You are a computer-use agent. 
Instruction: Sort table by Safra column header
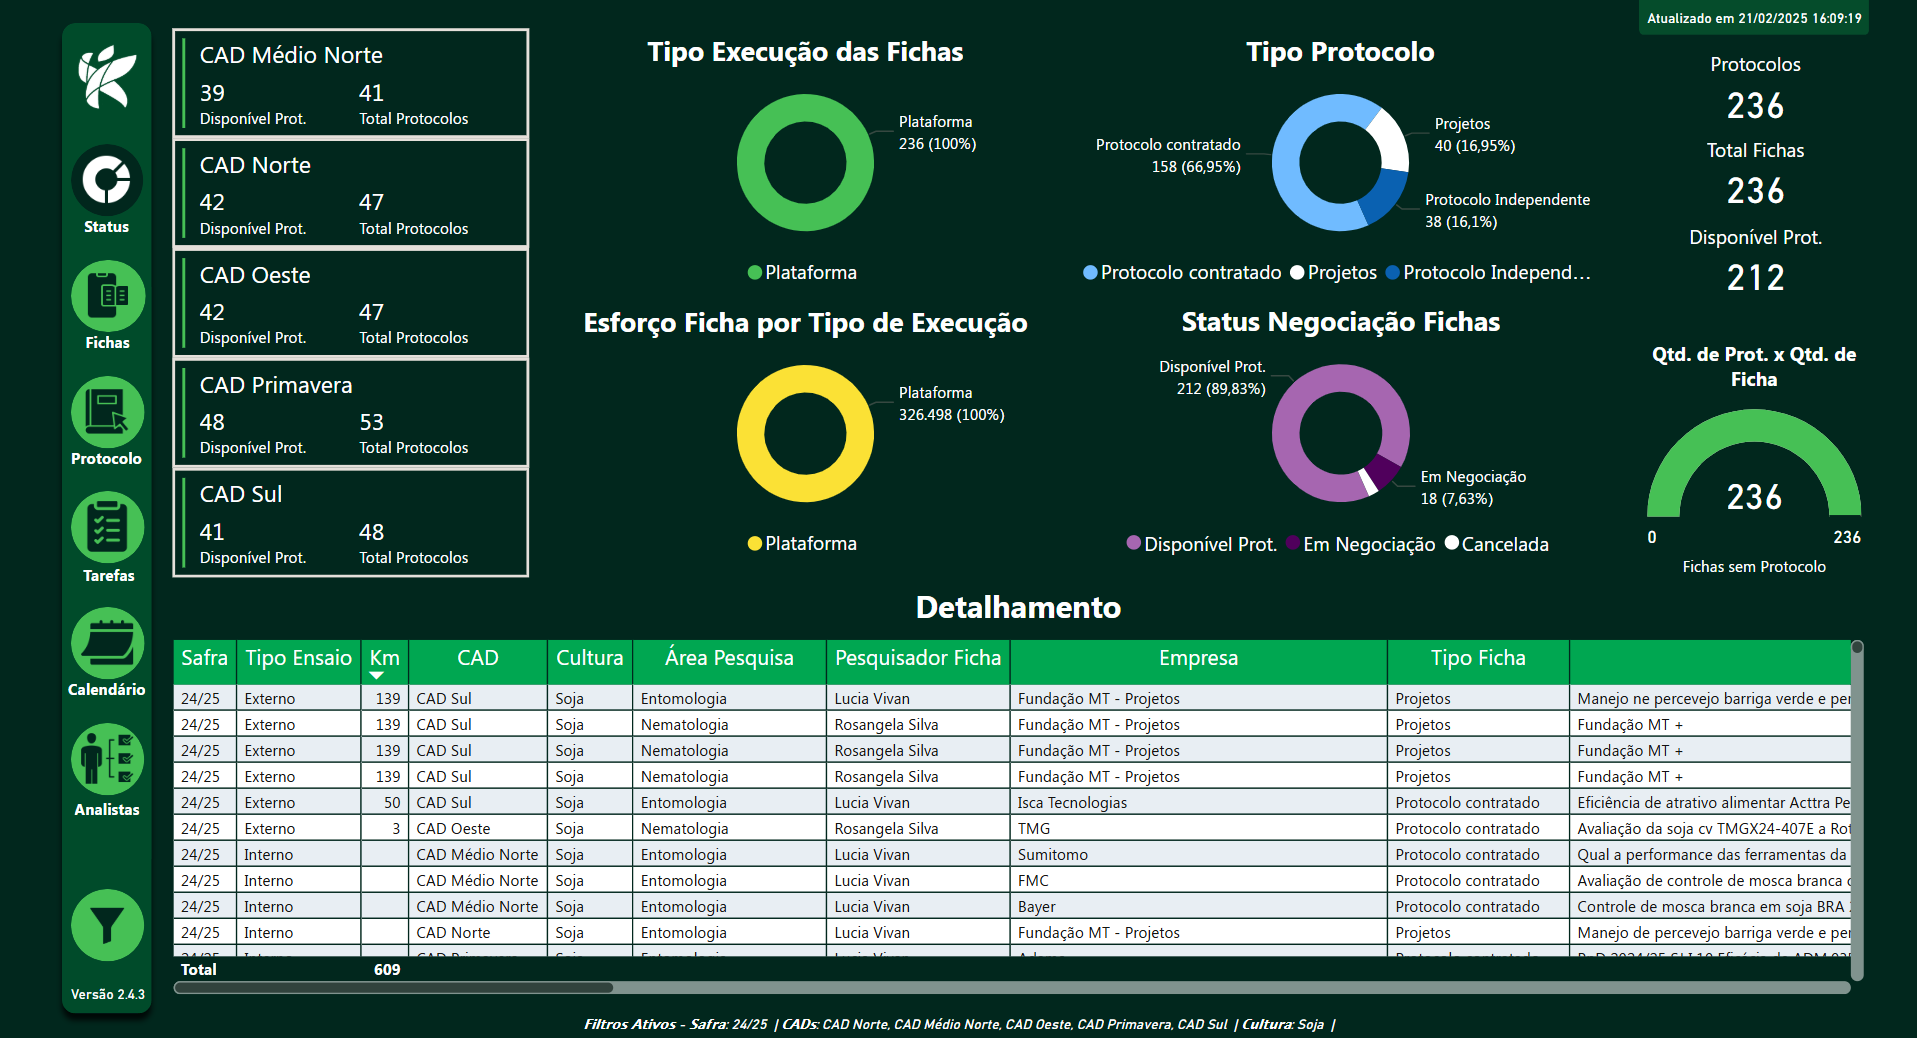click(204, 658)
